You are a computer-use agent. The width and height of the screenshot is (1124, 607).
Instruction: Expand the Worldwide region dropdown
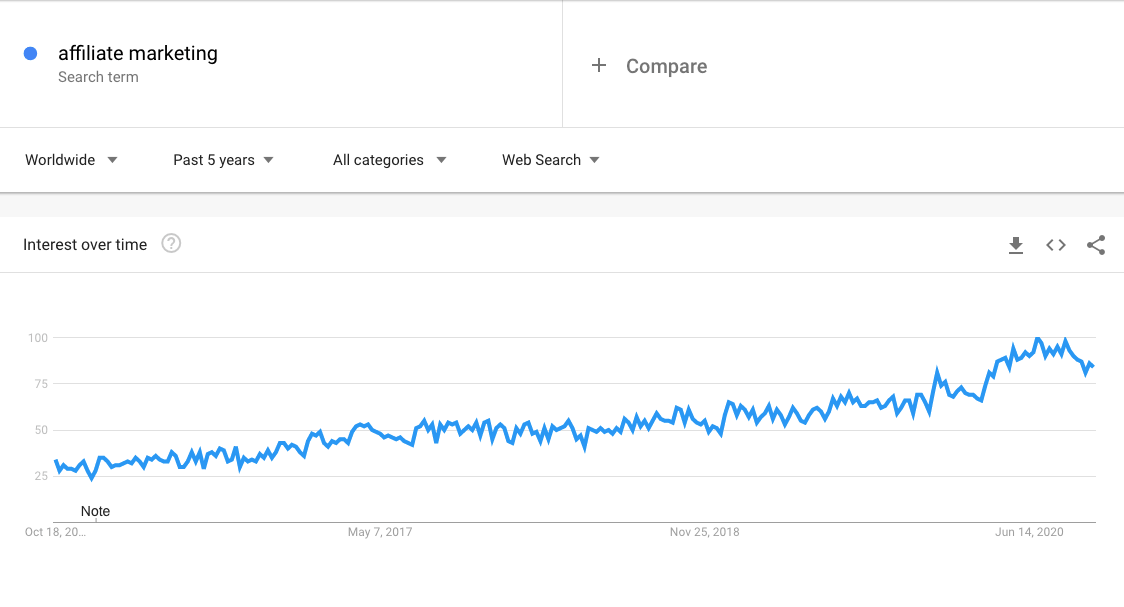tap(71, 160)
